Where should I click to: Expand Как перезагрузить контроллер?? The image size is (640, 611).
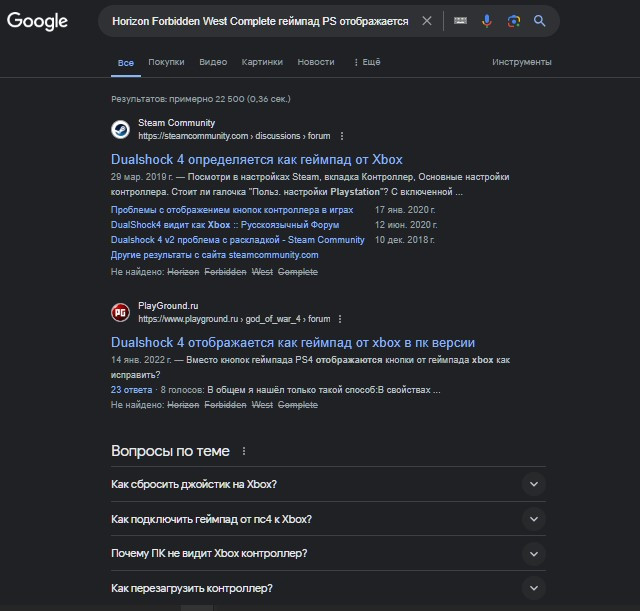click(x=328, y=588)
